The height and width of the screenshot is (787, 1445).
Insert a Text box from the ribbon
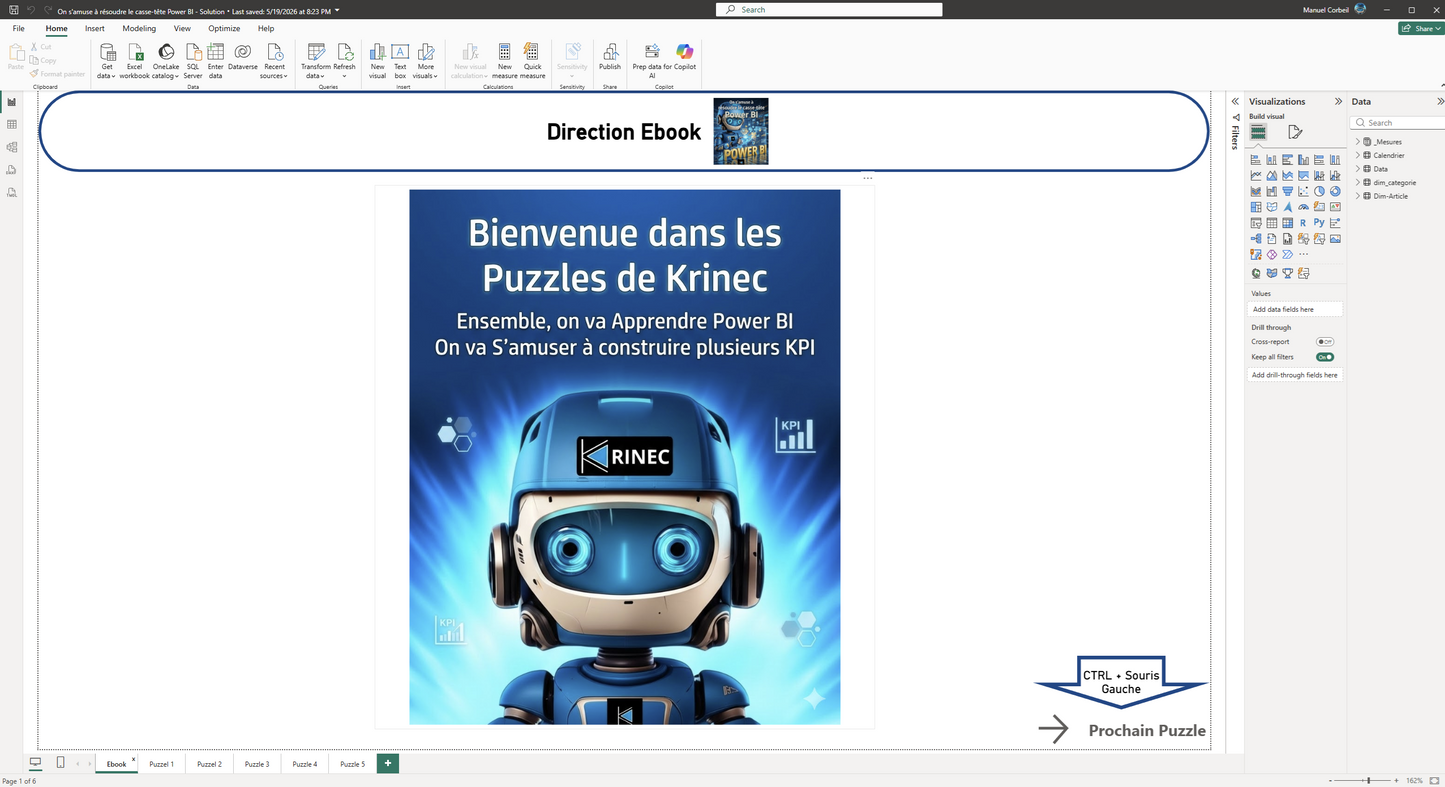tap(400, 61)
